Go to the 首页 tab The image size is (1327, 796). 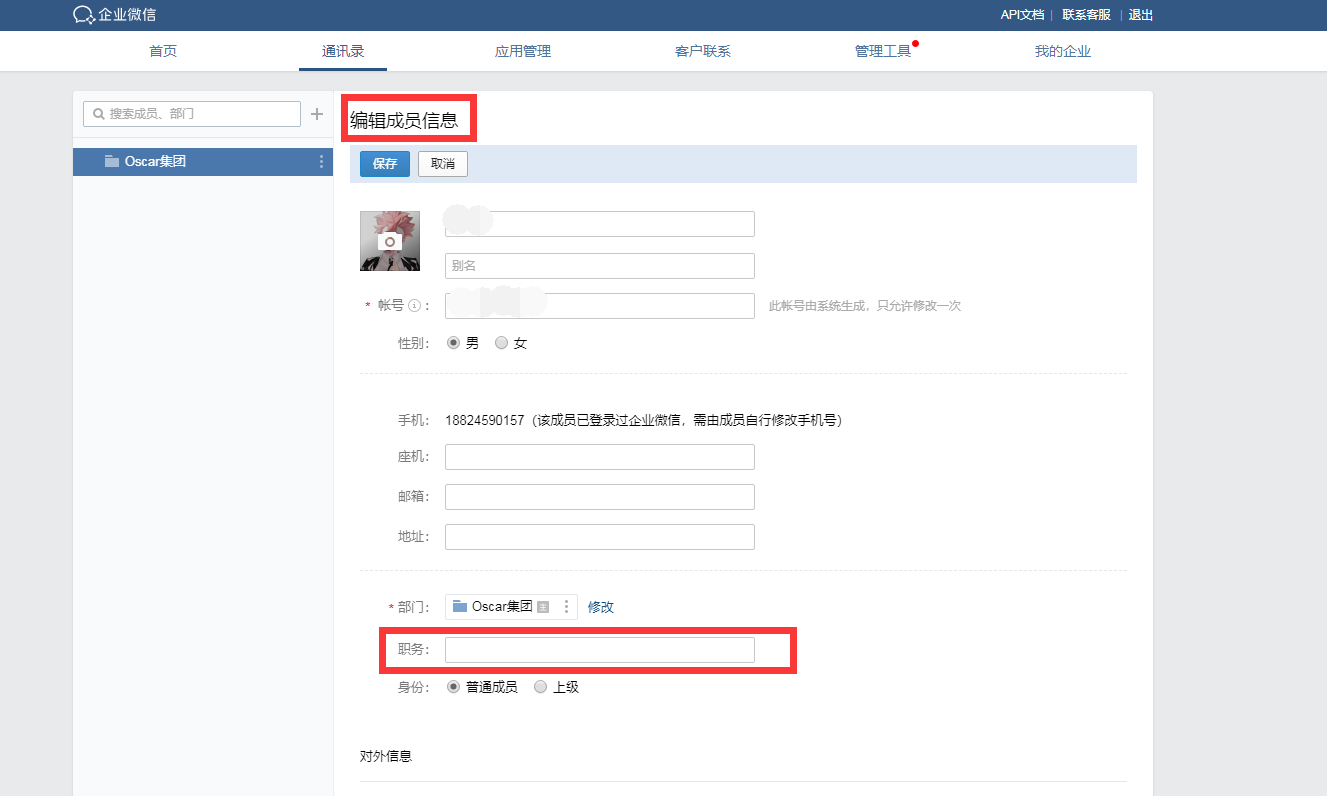click(163, 51)
